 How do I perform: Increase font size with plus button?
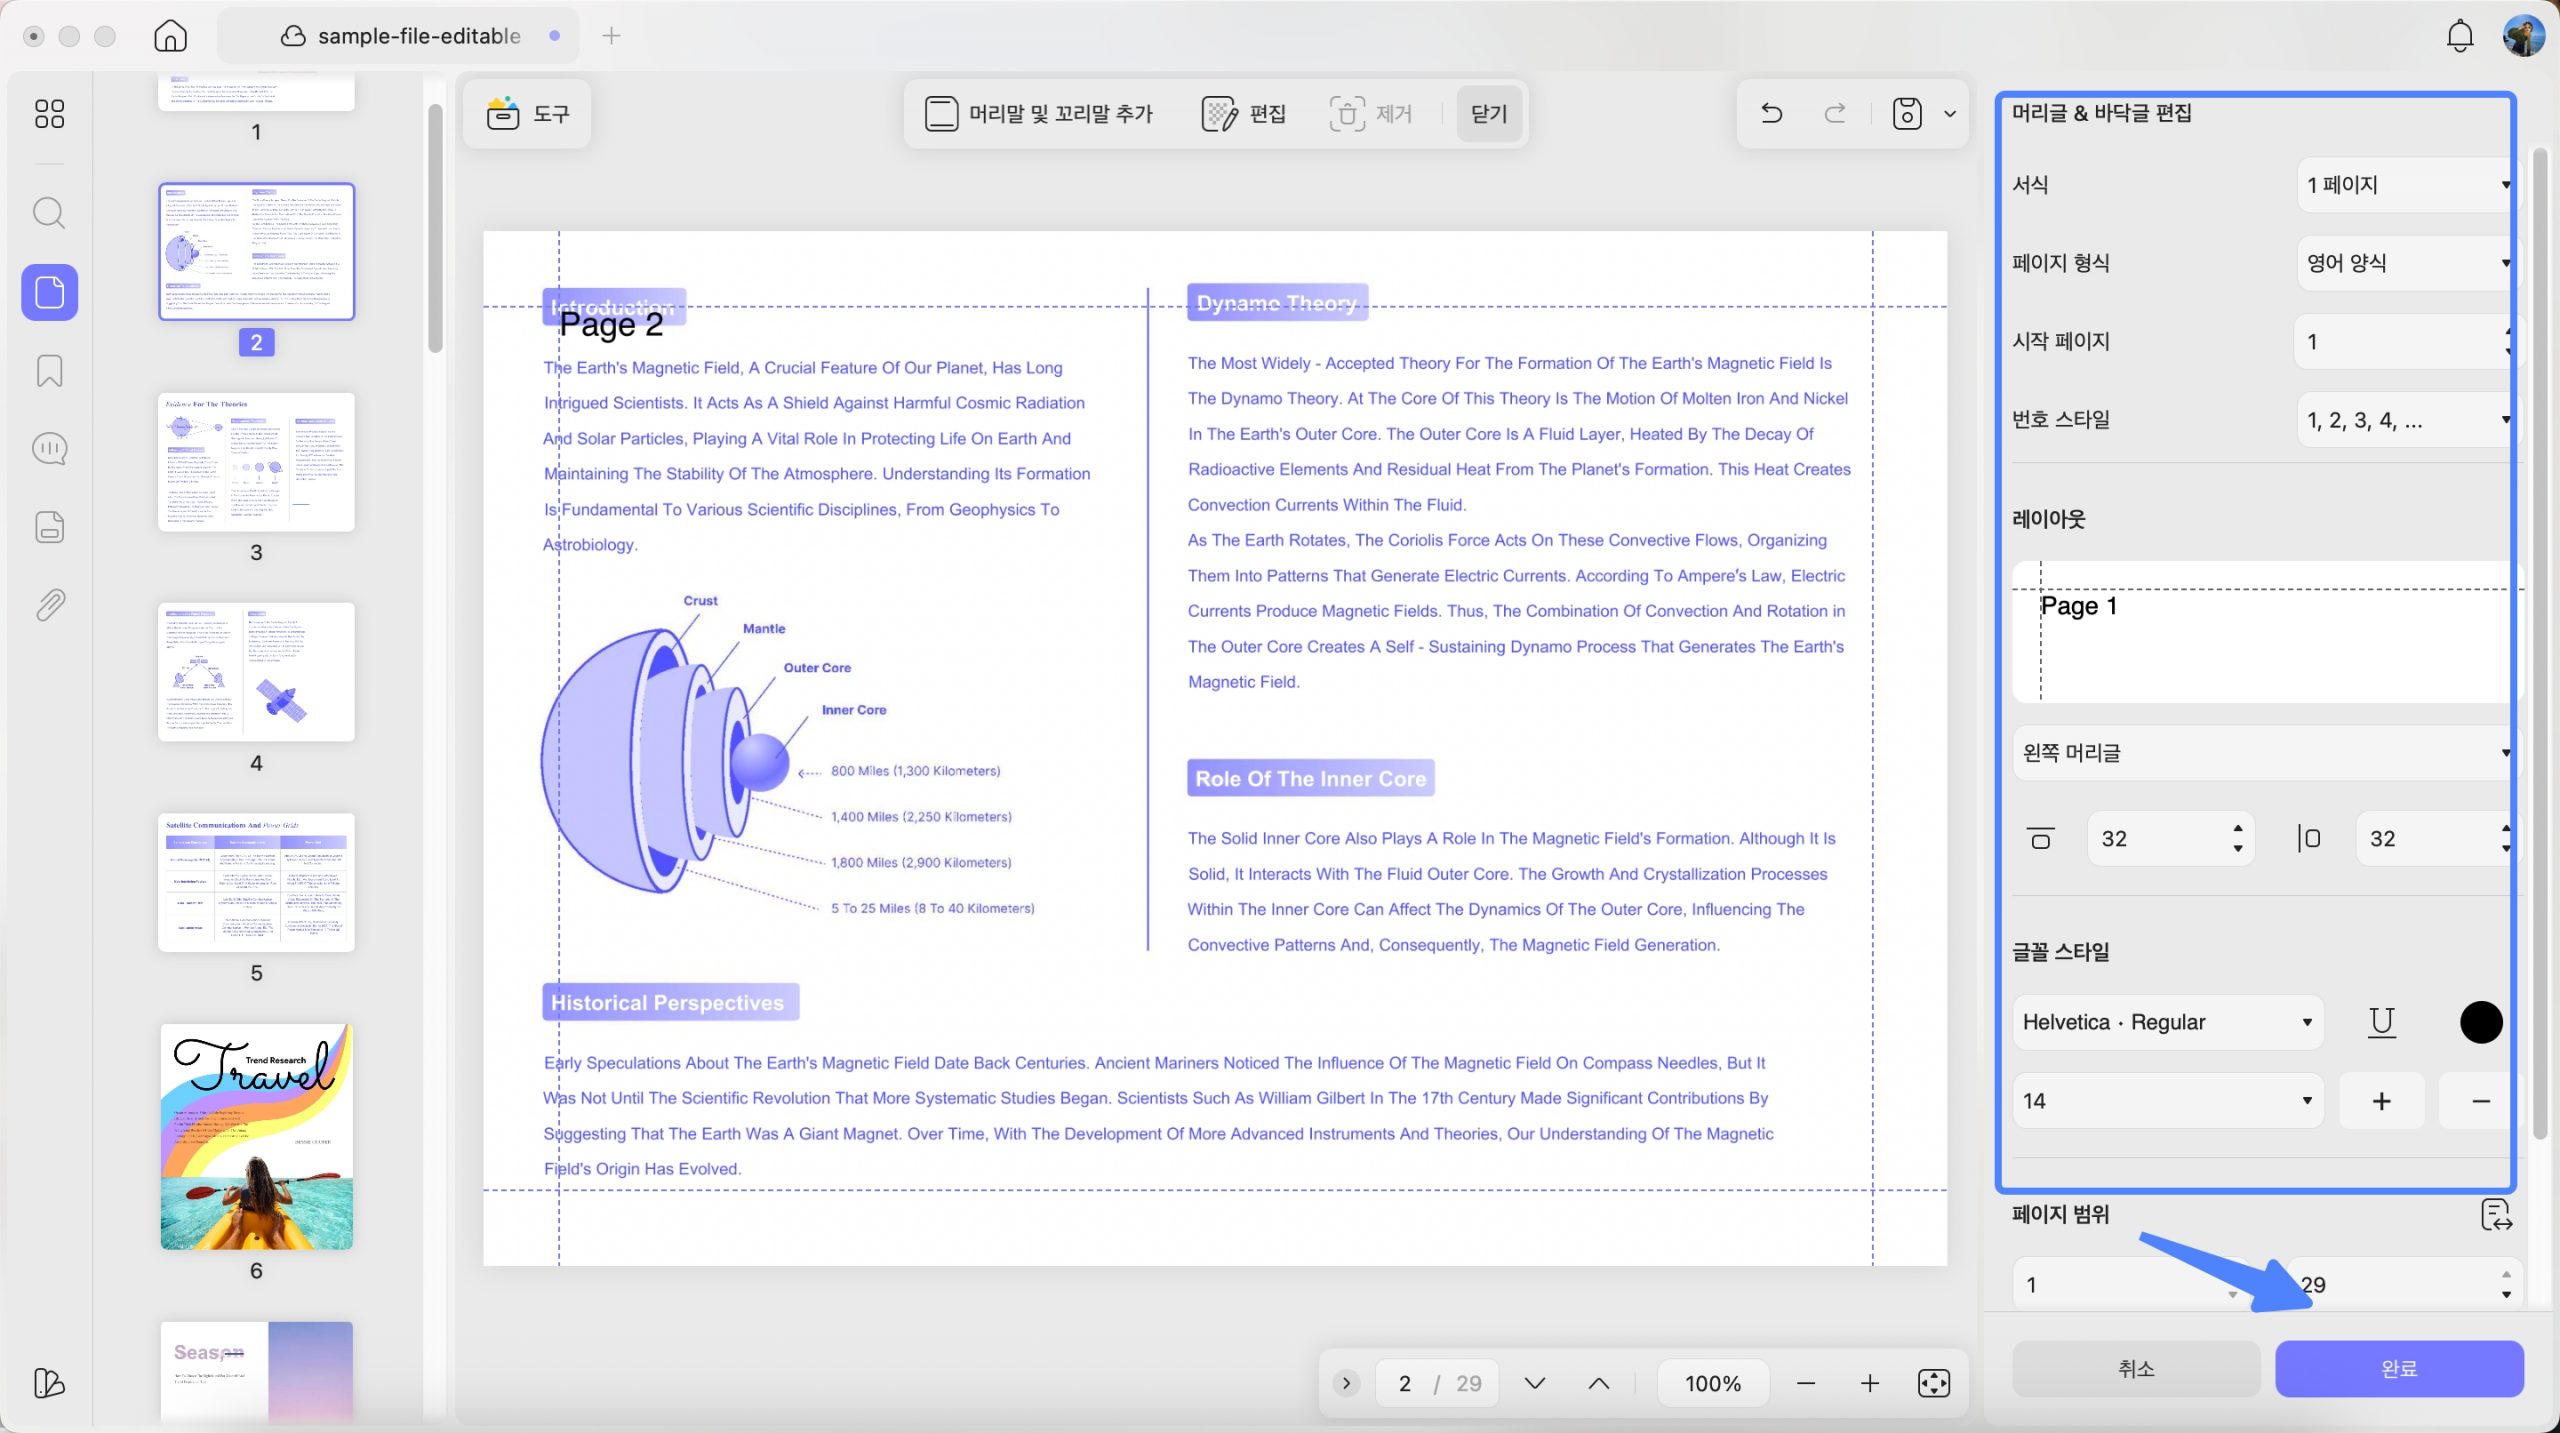click(2382, 1101)
